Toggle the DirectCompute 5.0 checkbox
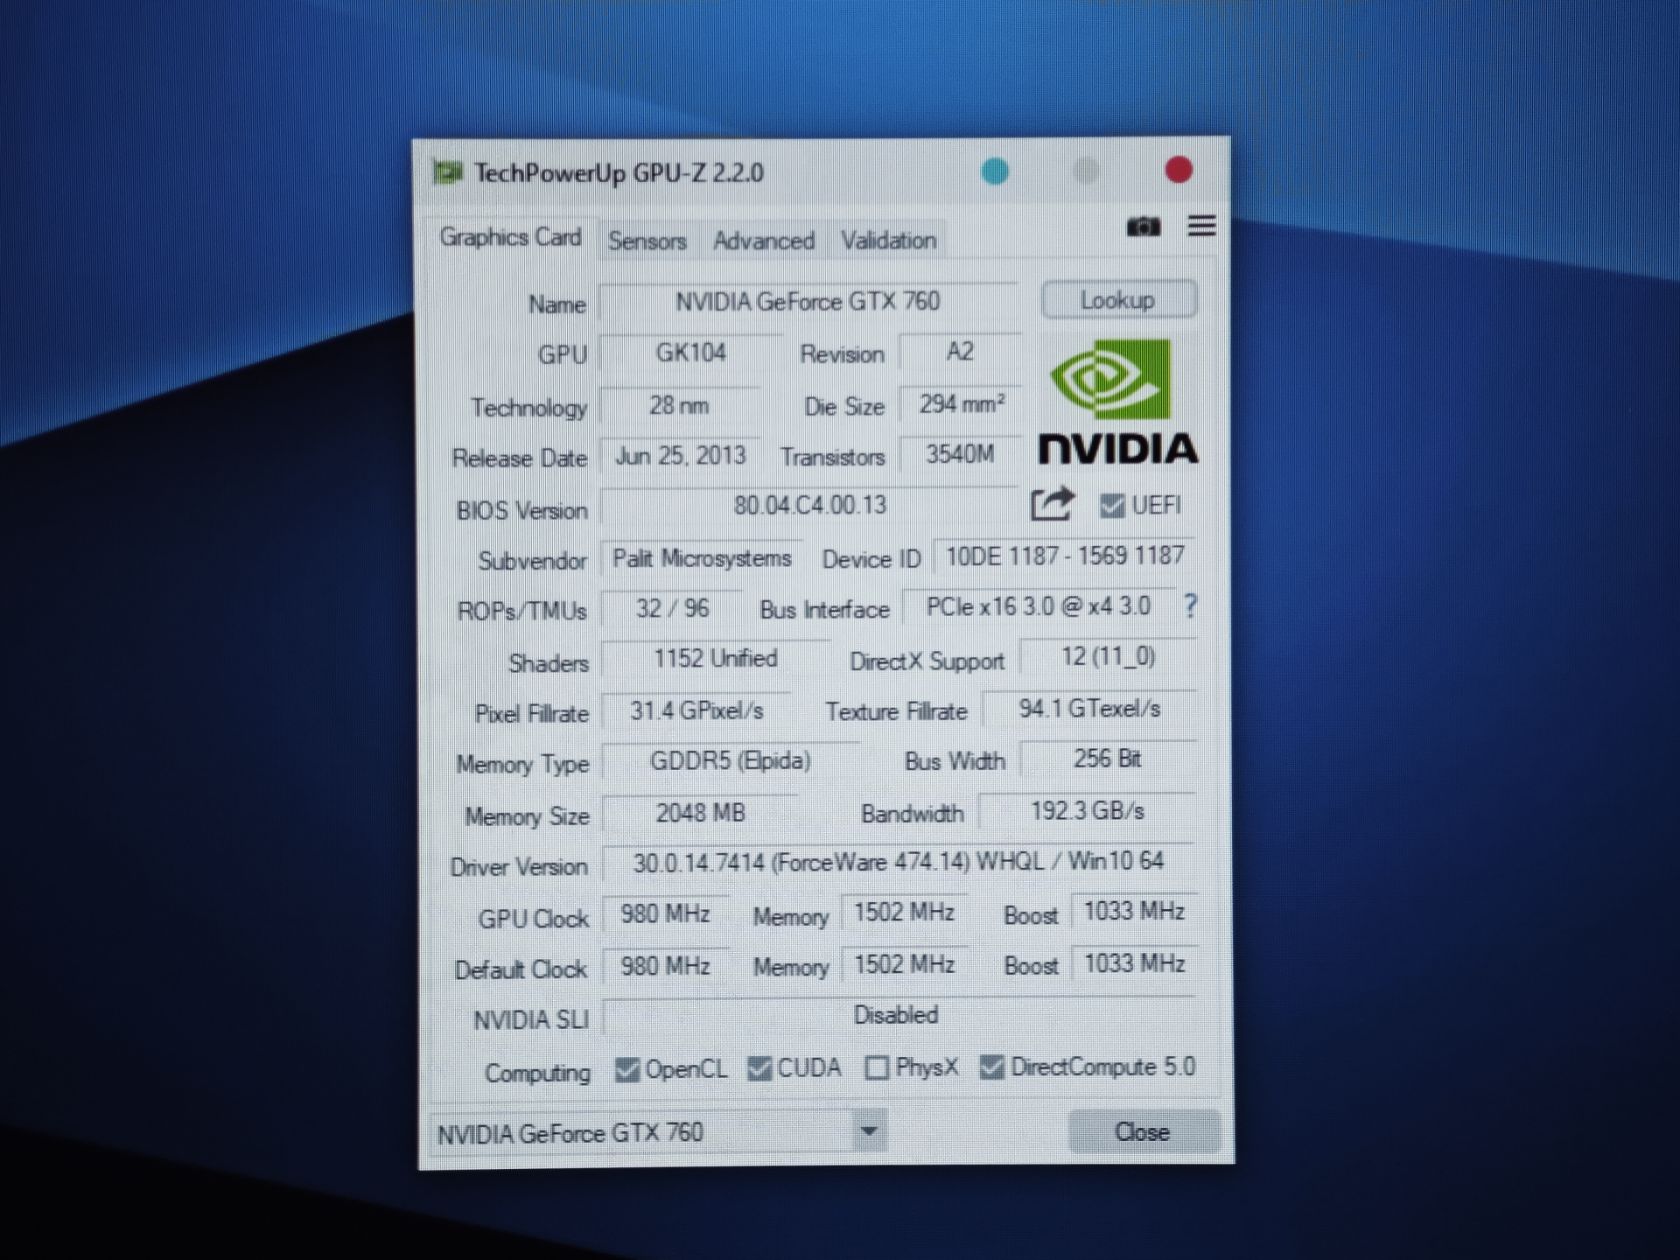Image resolution: width=1680 pixels, height=1260 pixels. [x=991, y=1067]
